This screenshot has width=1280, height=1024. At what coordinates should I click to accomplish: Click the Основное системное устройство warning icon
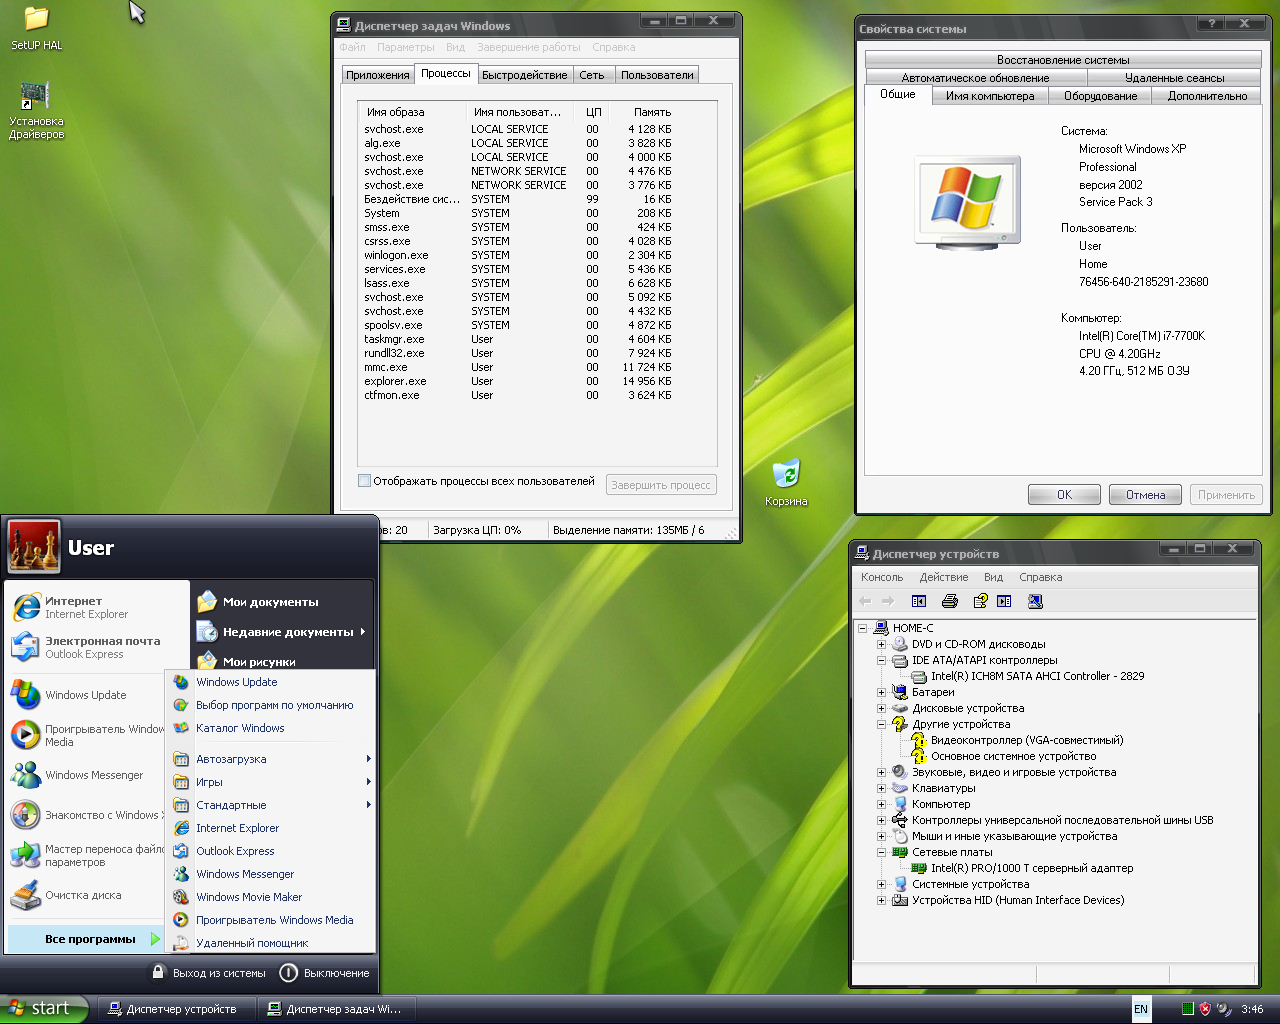(x=918, y=756)
